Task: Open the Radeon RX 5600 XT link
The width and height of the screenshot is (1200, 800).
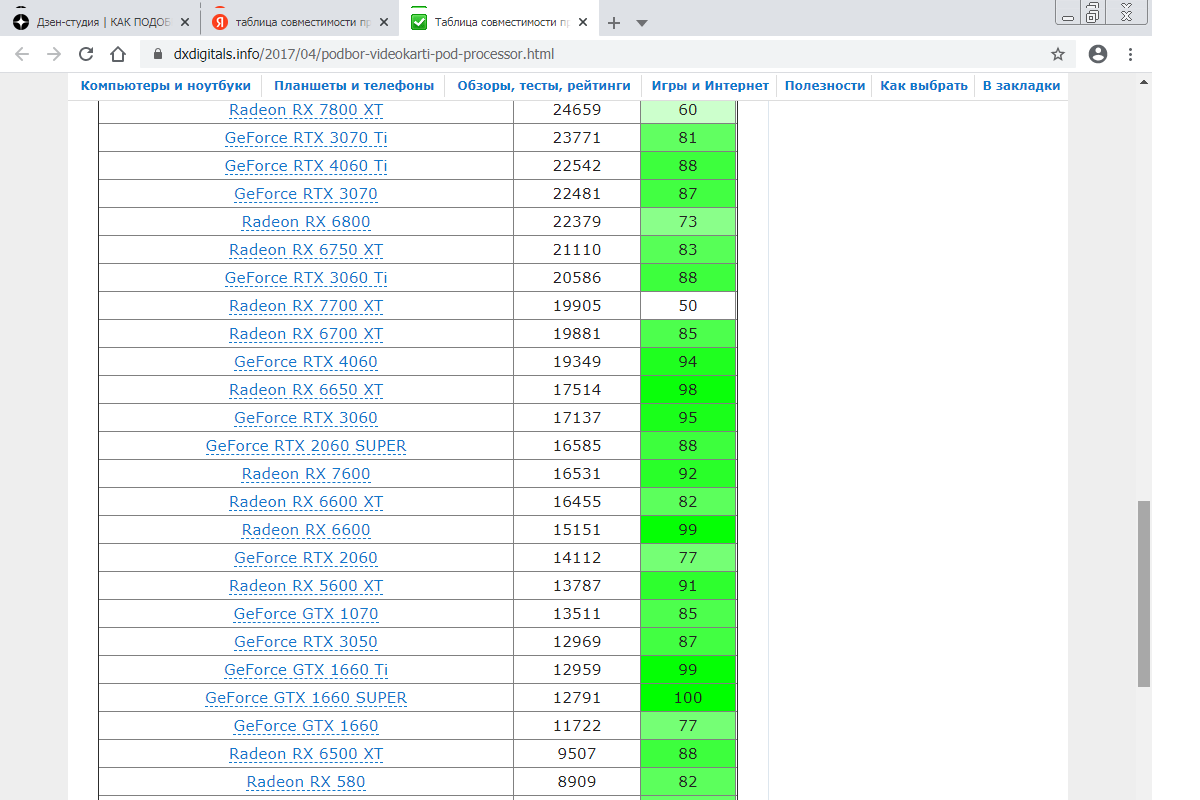Action: click(x=306, y=586)
